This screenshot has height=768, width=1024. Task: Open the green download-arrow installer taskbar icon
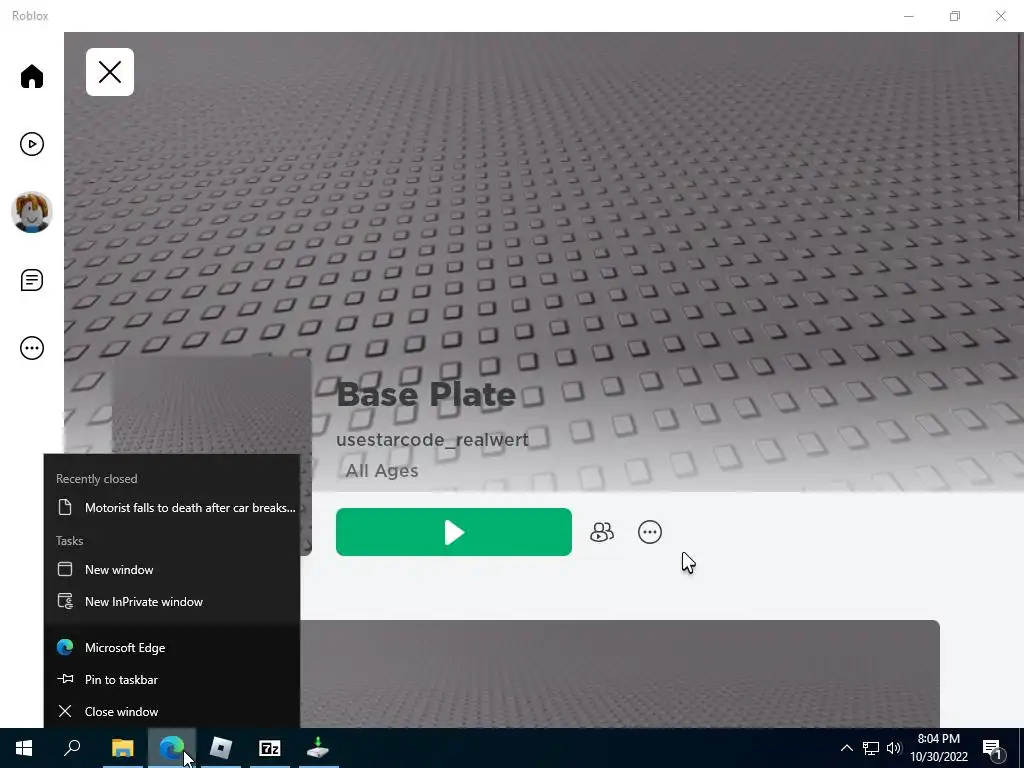(318, 748)
